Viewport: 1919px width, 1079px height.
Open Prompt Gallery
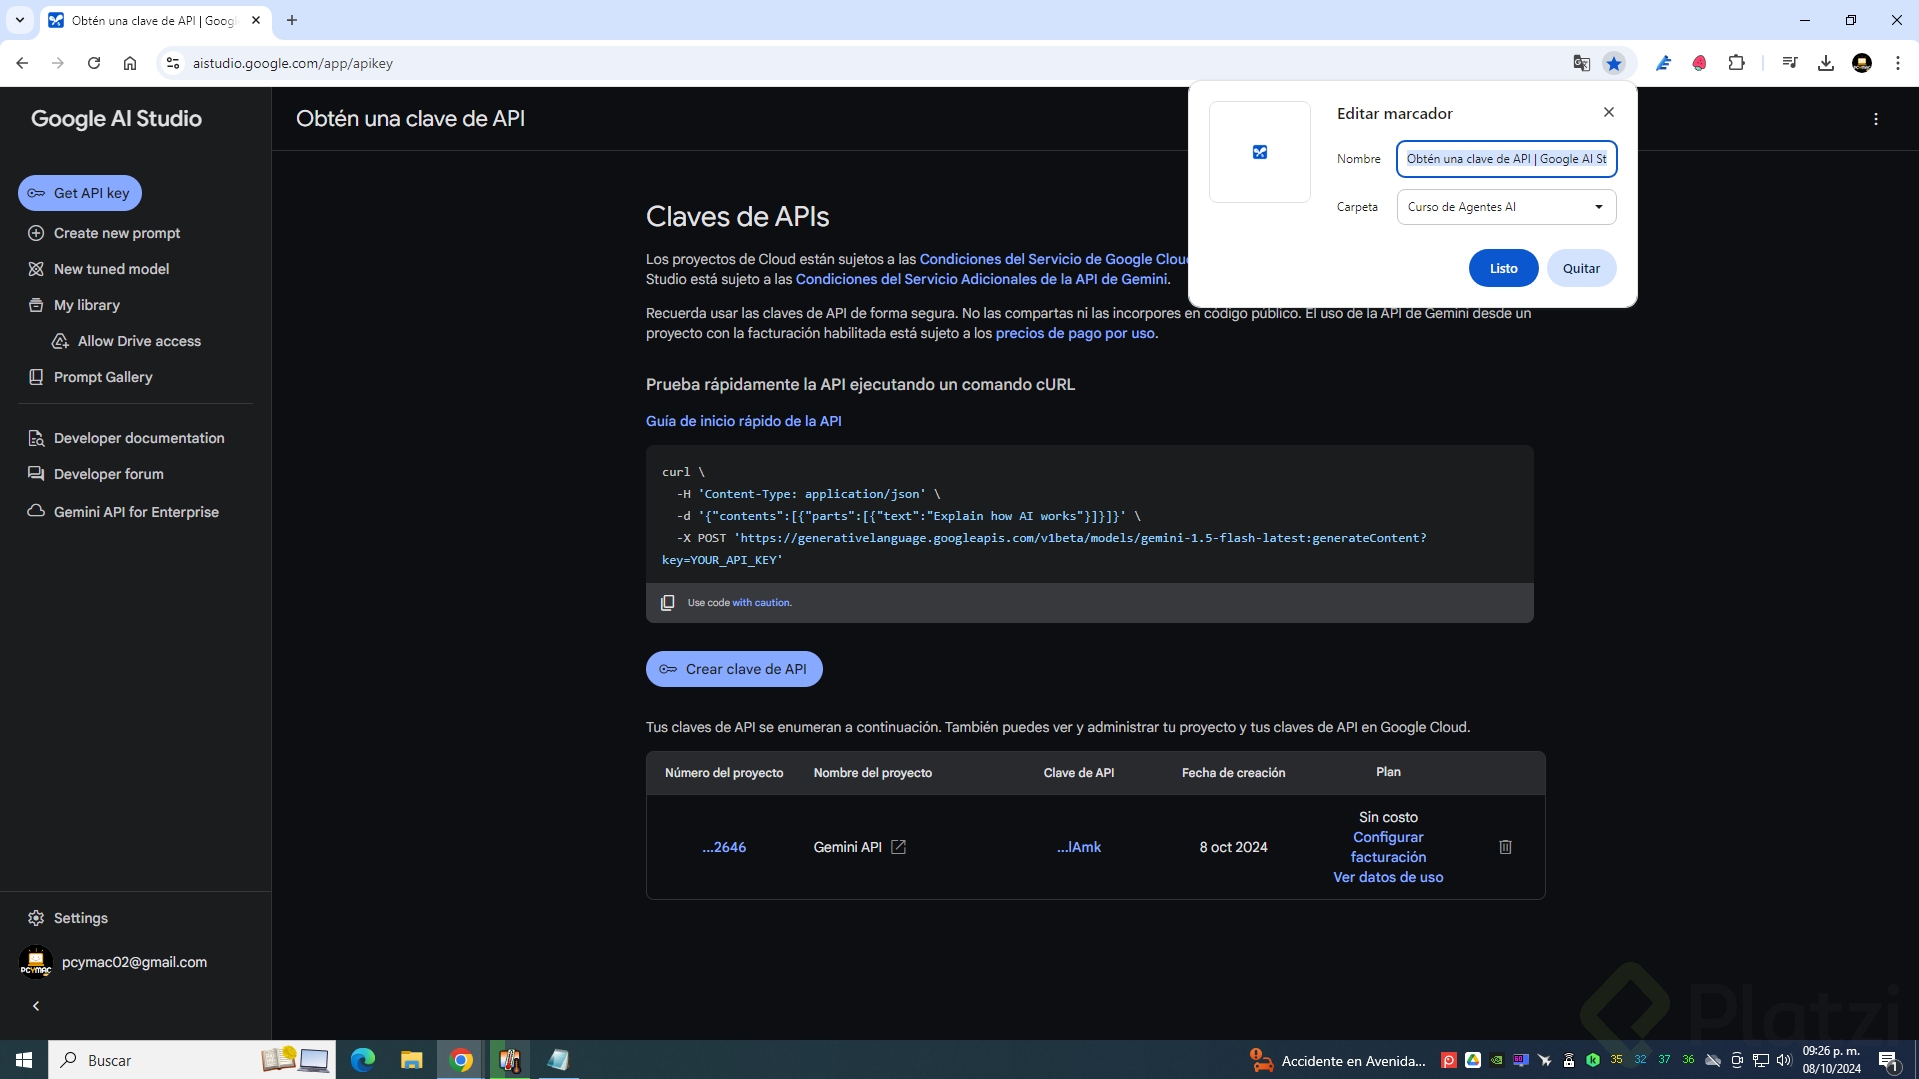pyautogui.click(x=91, y=377)
